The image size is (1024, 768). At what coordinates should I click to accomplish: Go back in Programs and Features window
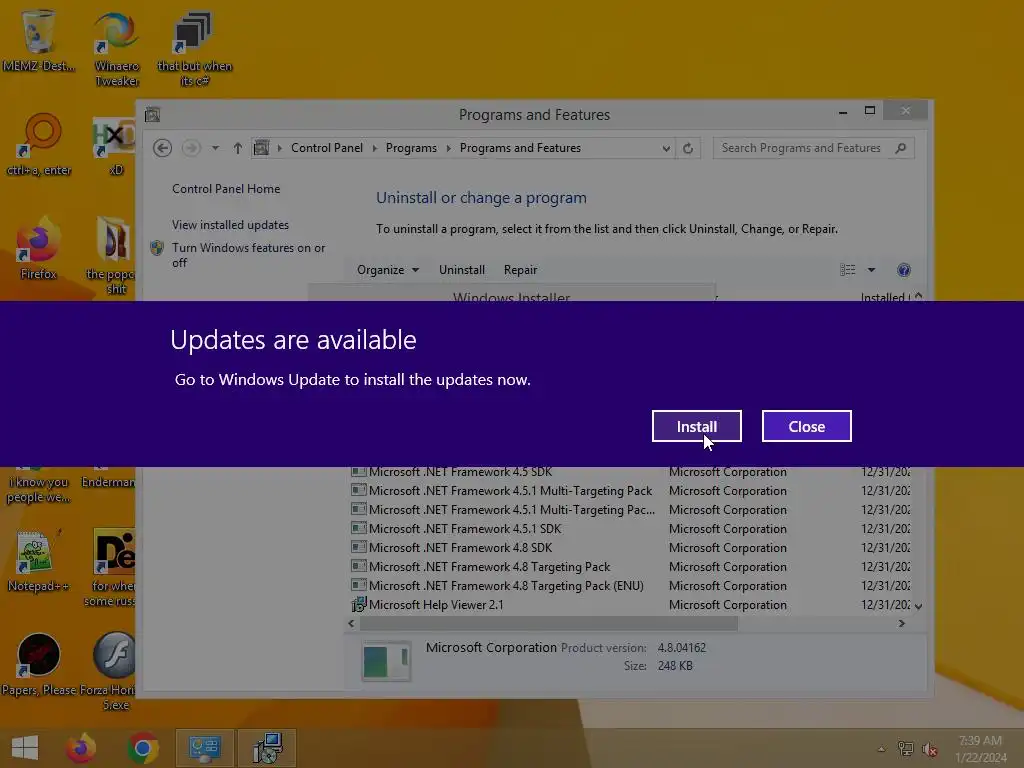click(163, 148)
